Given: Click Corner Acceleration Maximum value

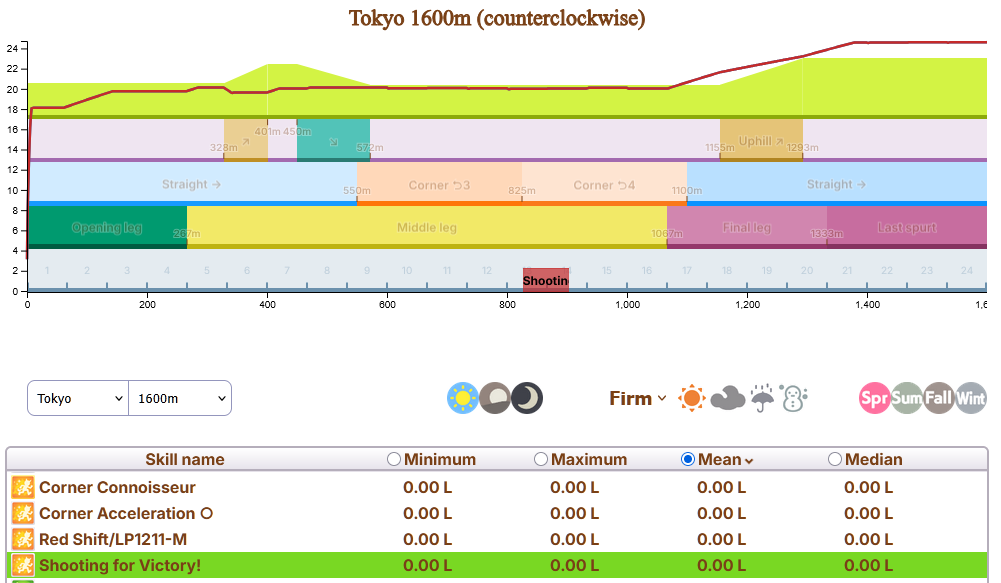Looking at the screenshot, I should pos(574,513).
